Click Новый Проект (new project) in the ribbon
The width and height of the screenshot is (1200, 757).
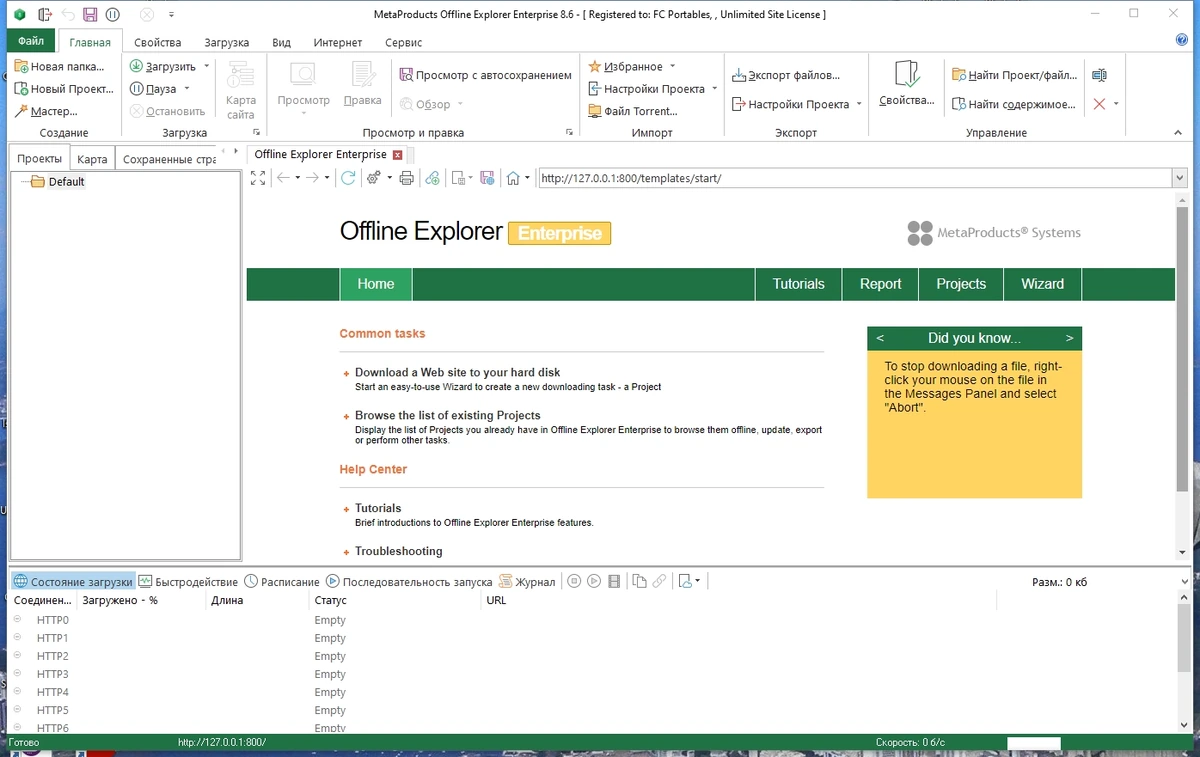click(64, 89)
